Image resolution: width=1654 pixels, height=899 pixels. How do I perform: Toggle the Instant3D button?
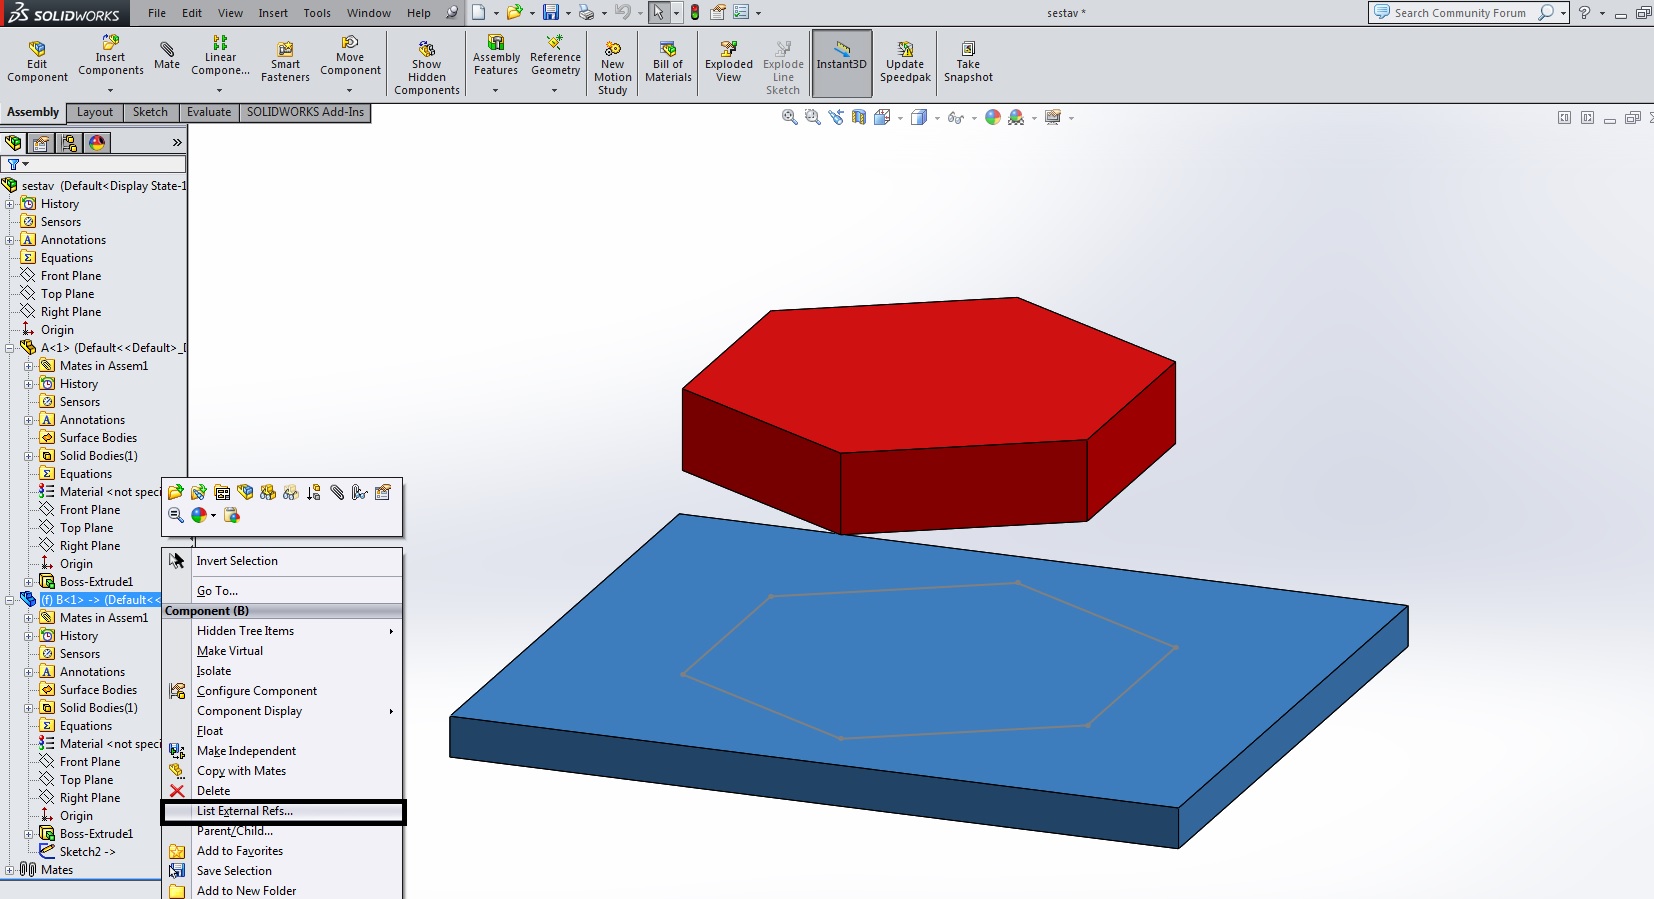click(841, 62)
